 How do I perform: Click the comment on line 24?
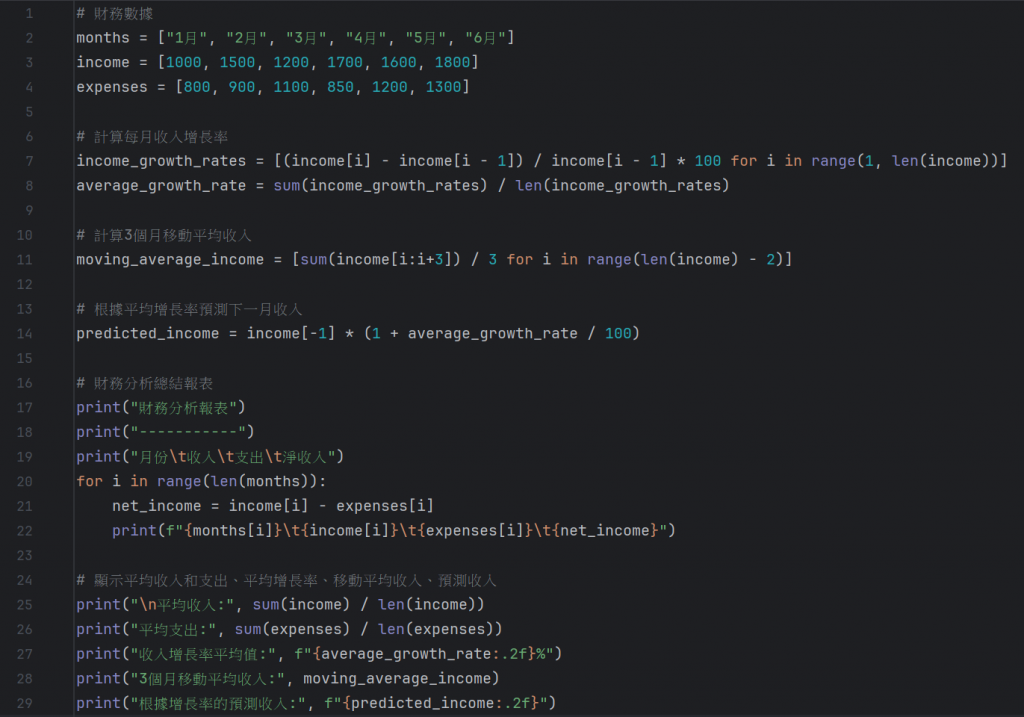pos(286,581)
